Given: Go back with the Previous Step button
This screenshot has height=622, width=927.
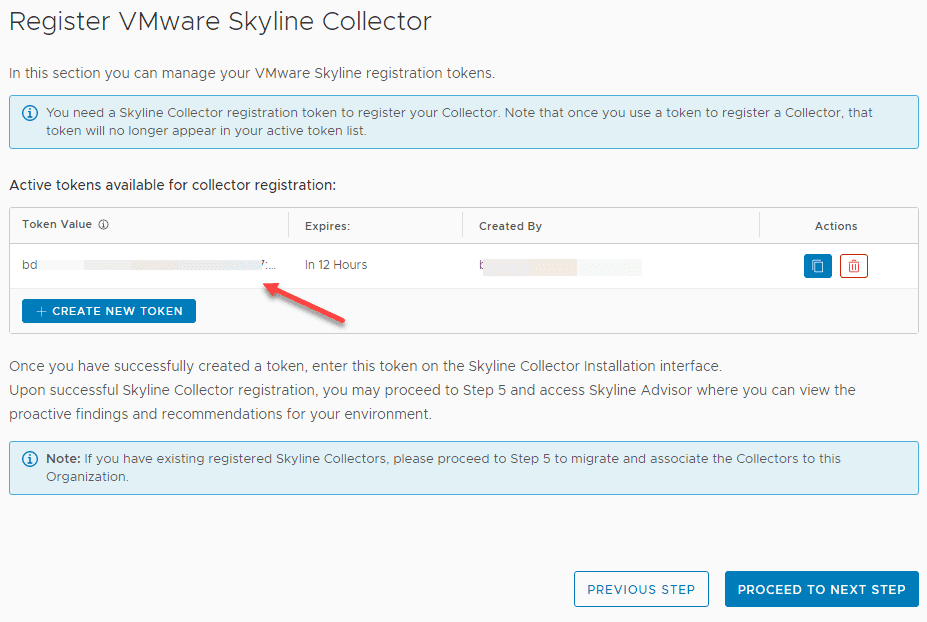Looking at the screenshot, I should point(641,589).
